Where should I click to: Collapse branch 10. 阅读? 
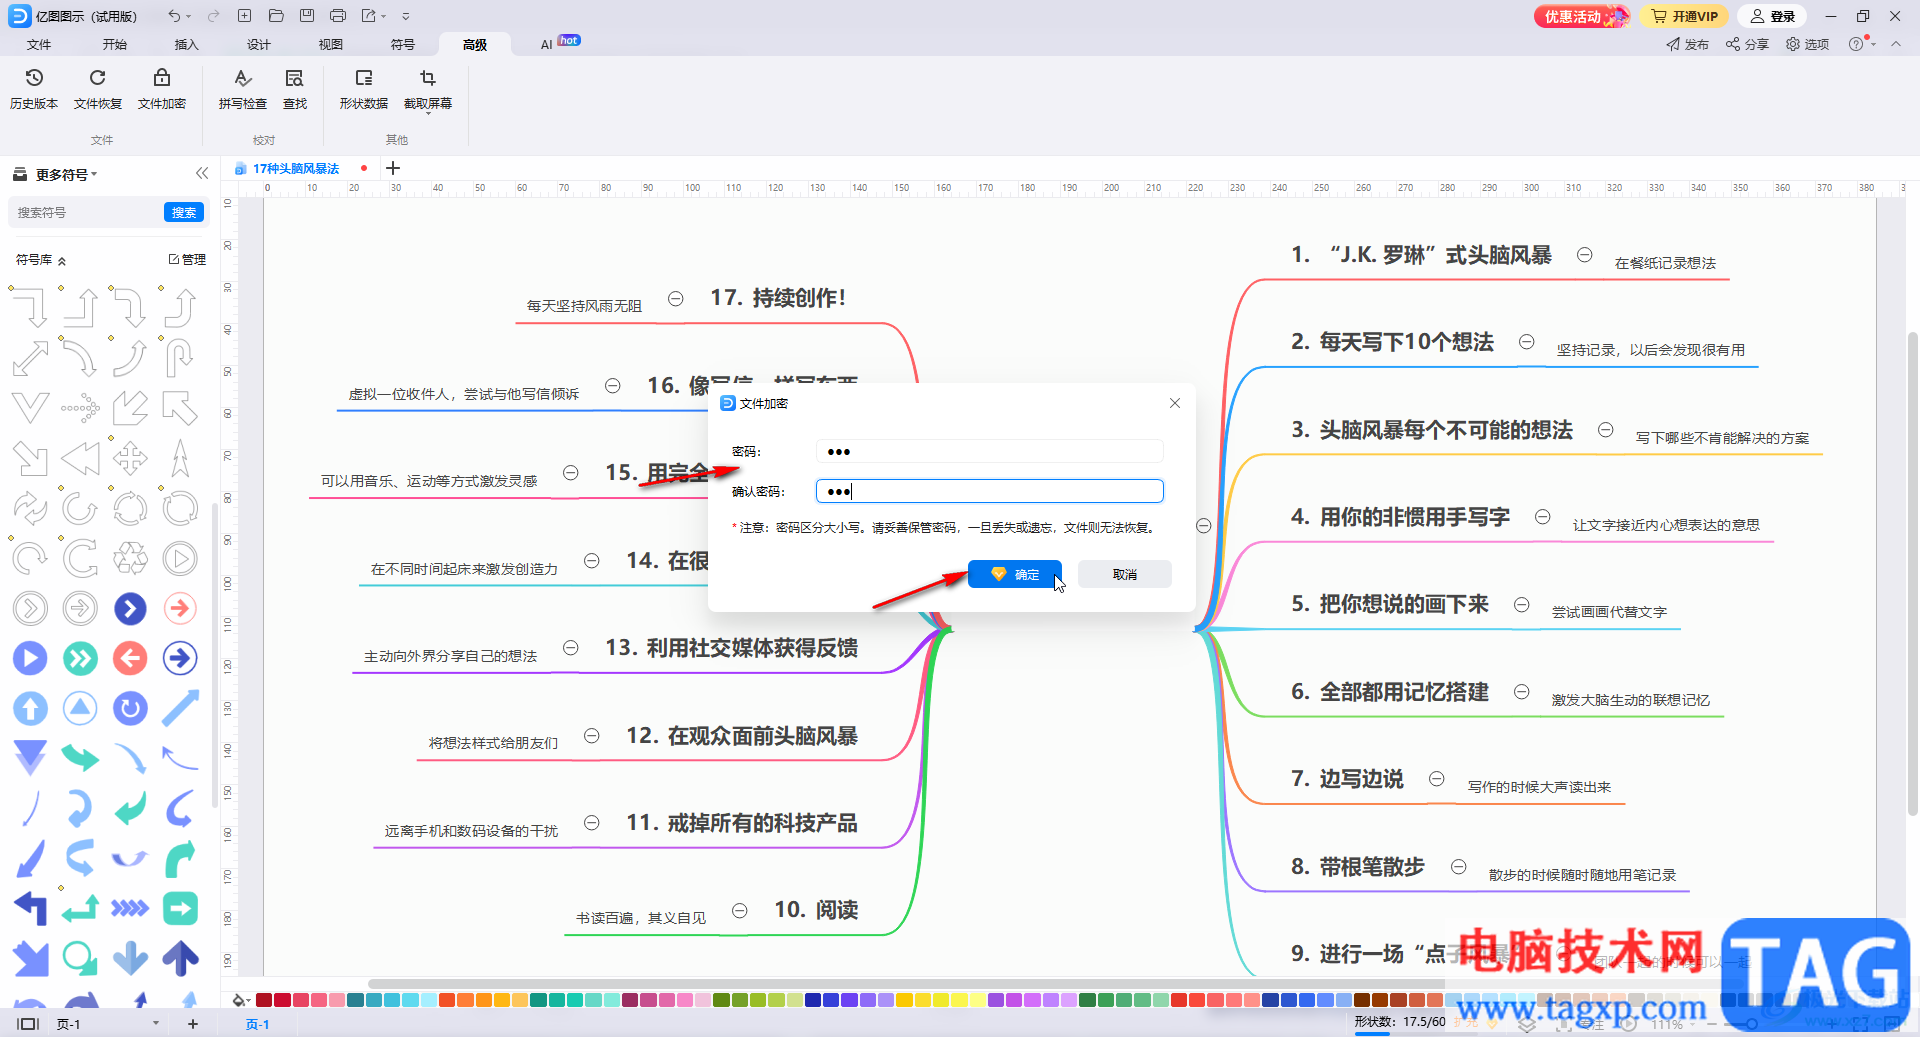(x=740, y=911)
